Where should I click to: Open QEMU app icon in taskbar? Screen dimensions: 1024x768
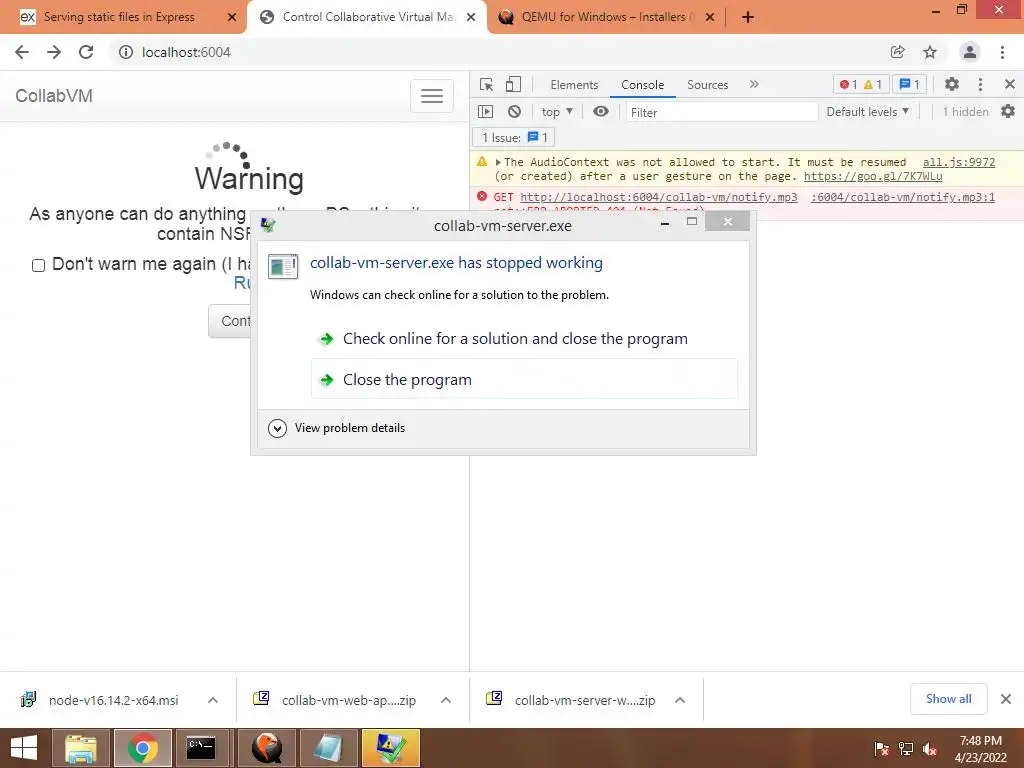(x=267, y=748)
